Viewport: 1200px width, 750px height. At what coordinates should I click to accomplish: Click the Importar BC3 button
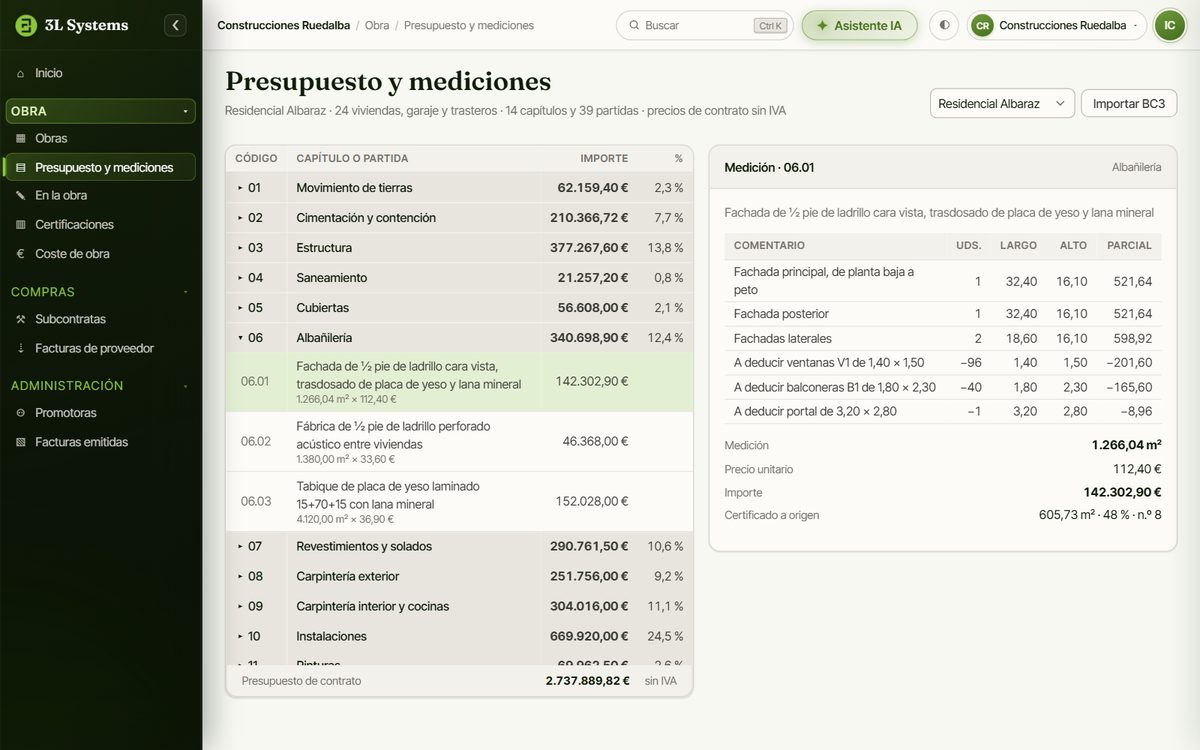tap(1129, 103)
